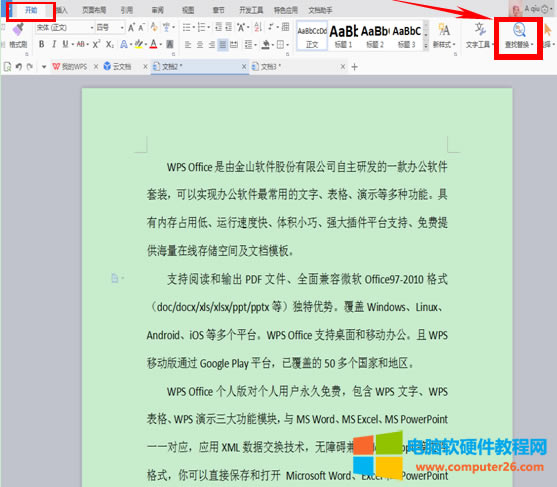Image resolution: width=557 pixels, height=487 pixels.
Task: Click the Select (选择) cursor icon
Action: point(548,31)
